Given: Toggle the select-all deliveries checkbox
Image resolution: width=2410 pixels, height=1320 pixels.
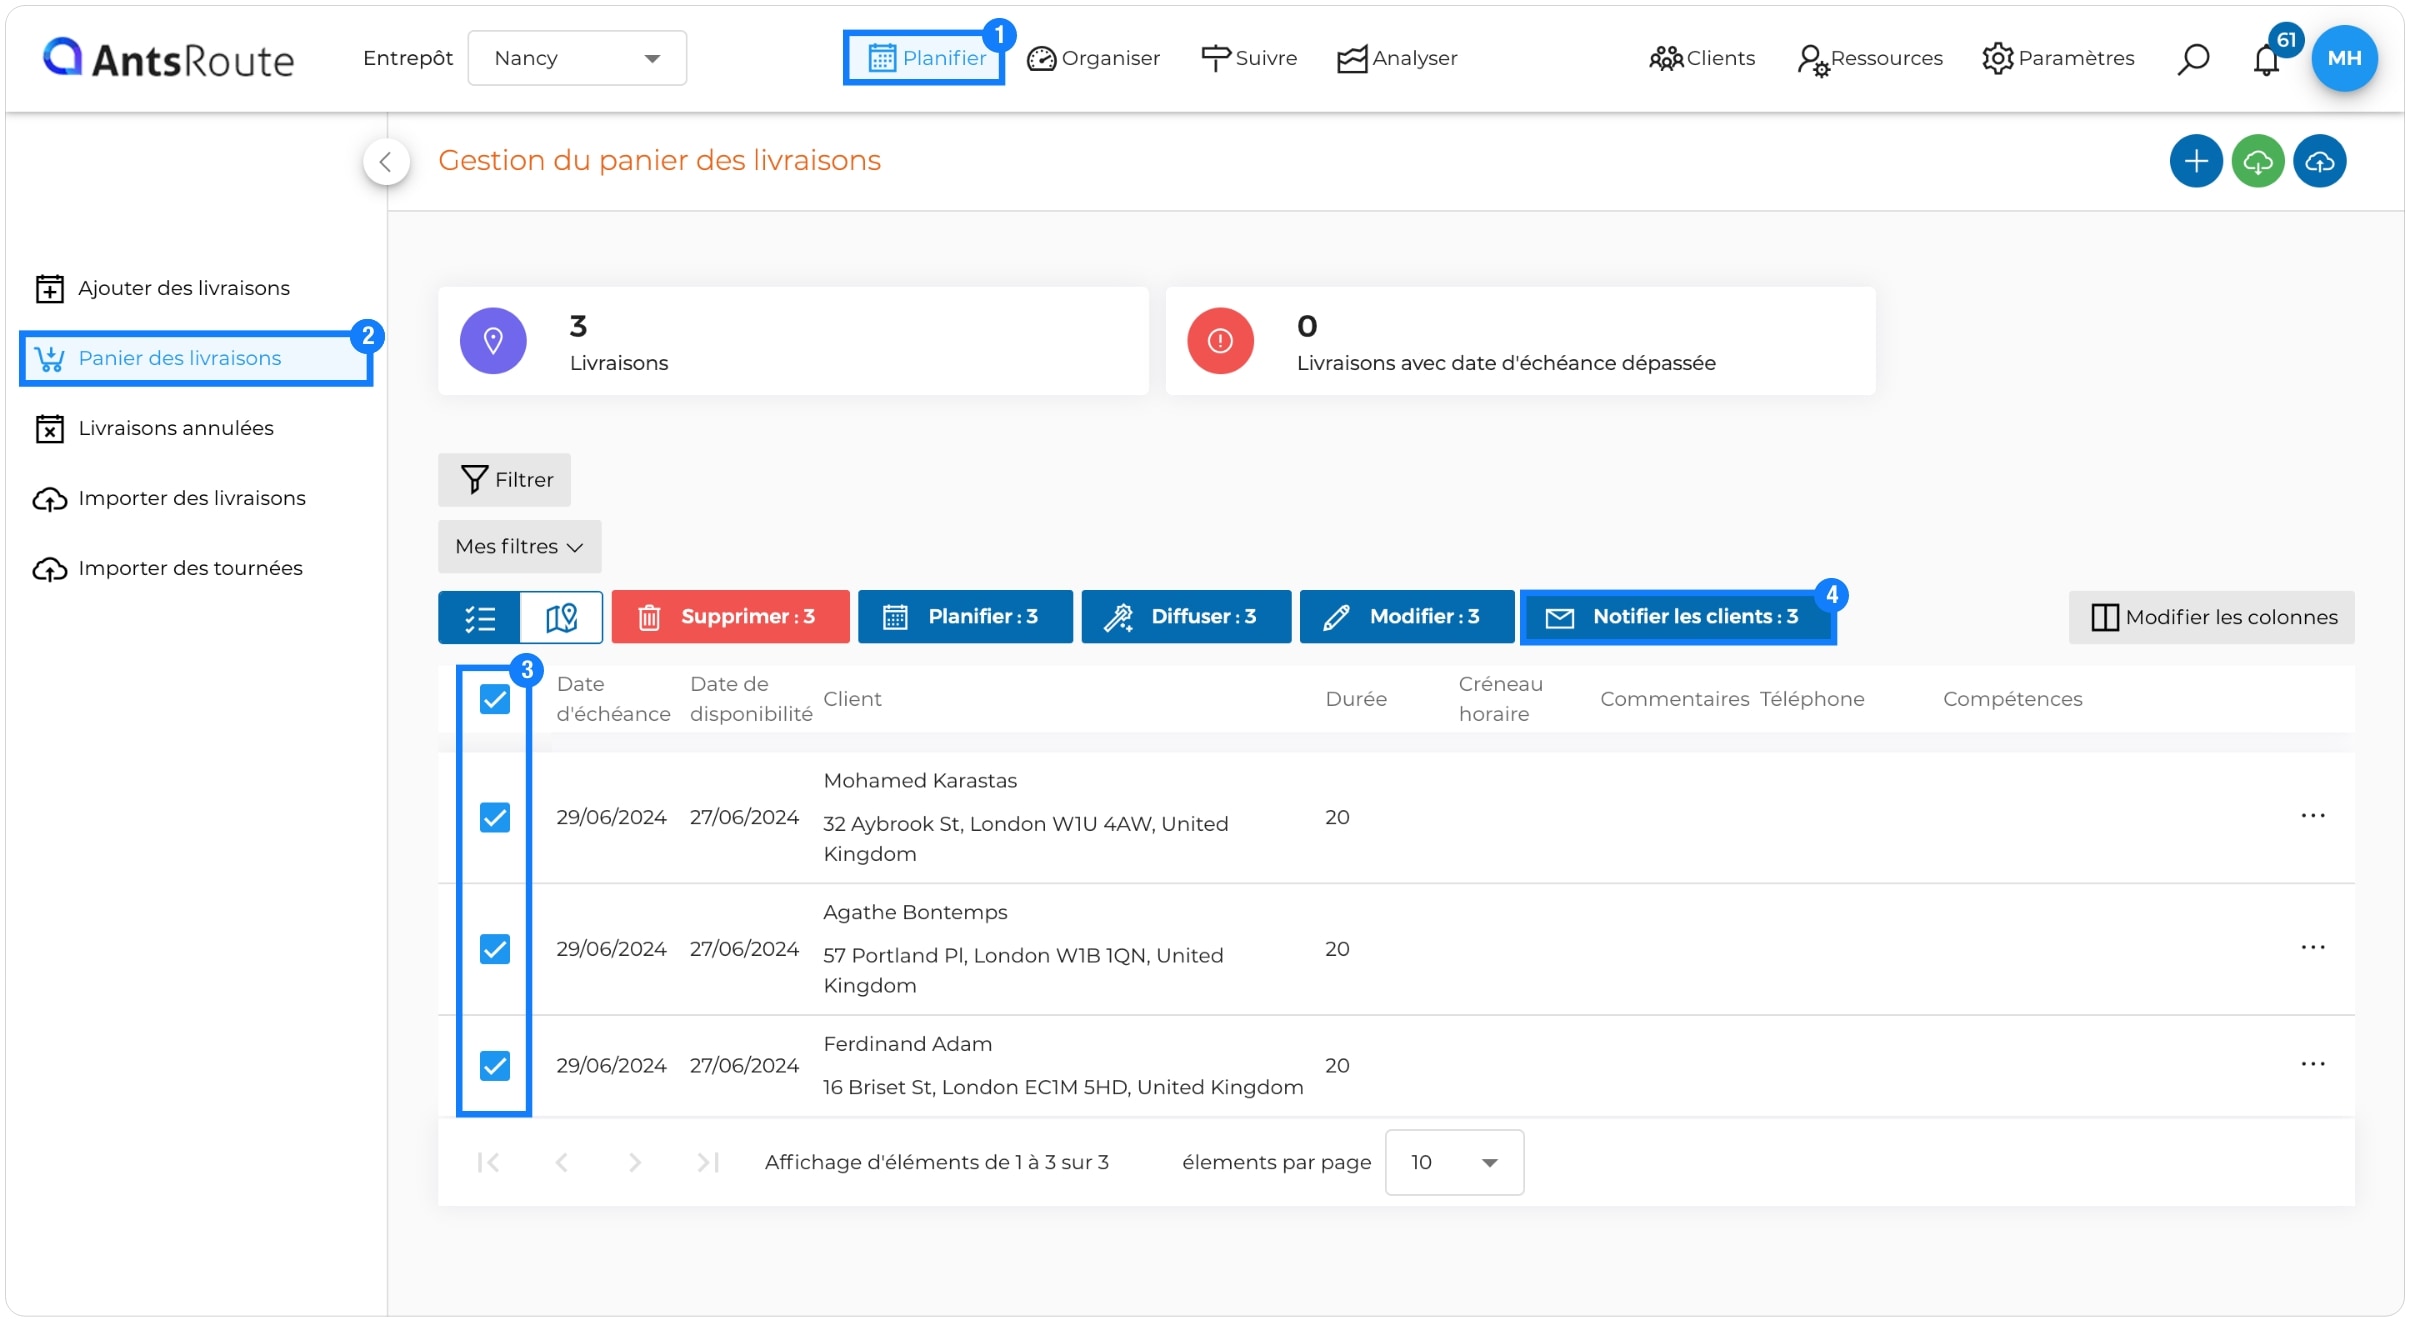Looking at the screenshot, I should pos(495,699).
